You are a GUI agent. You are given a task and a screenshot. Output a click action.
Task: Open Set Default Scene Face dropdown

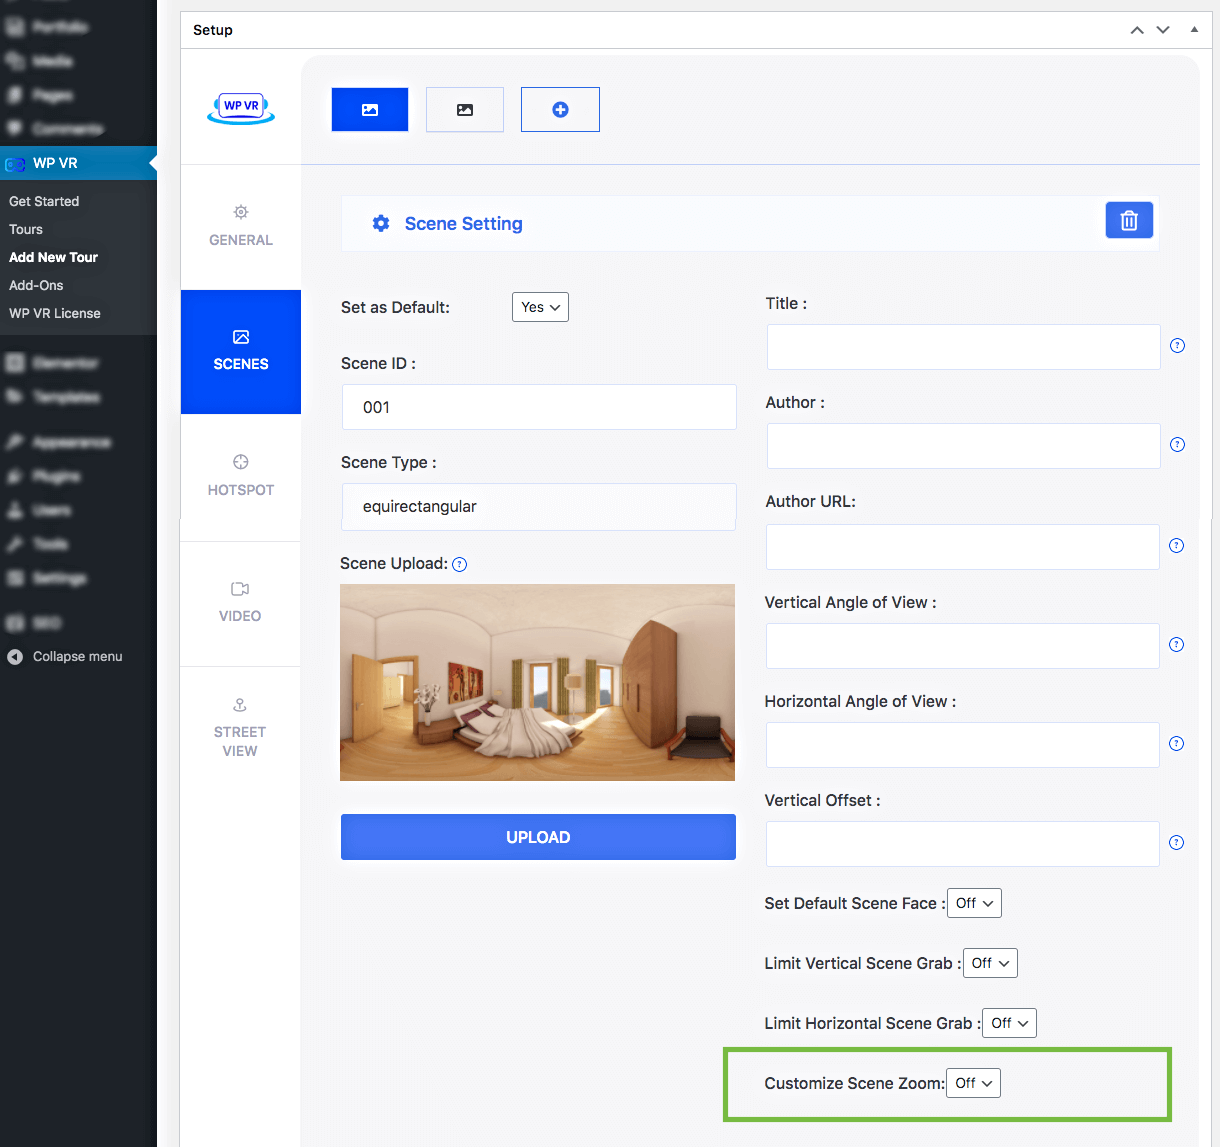tap(974, 903)
